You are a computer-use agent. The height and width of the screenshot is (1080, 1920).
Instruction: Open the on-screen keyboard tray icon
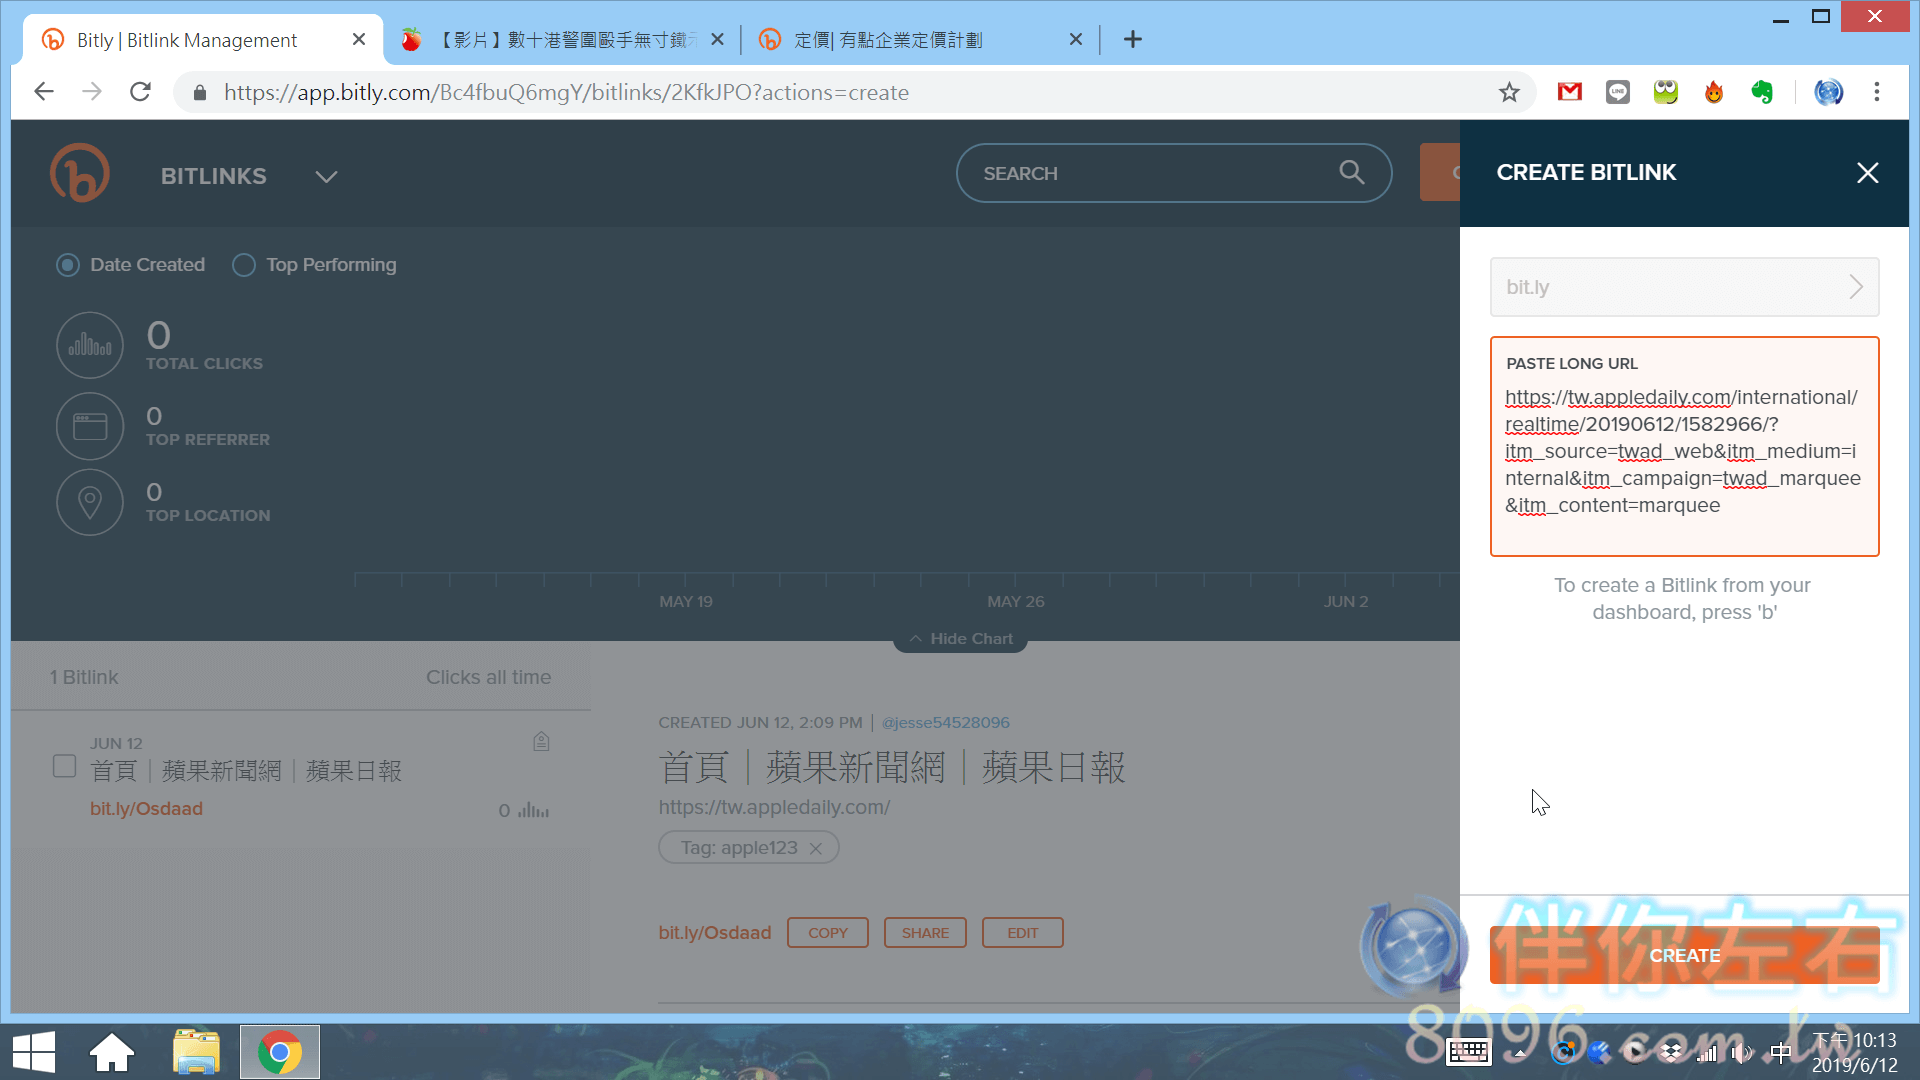pyautogui.click(x=1469, y=1052)
